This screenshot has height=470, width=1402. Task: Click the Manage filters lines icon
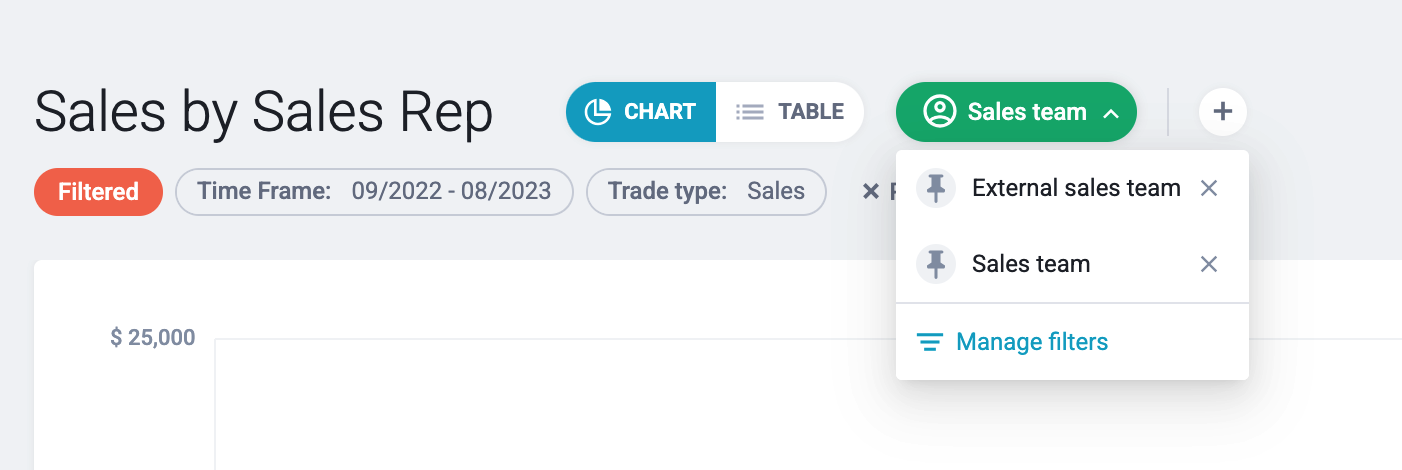click(930, 342)
